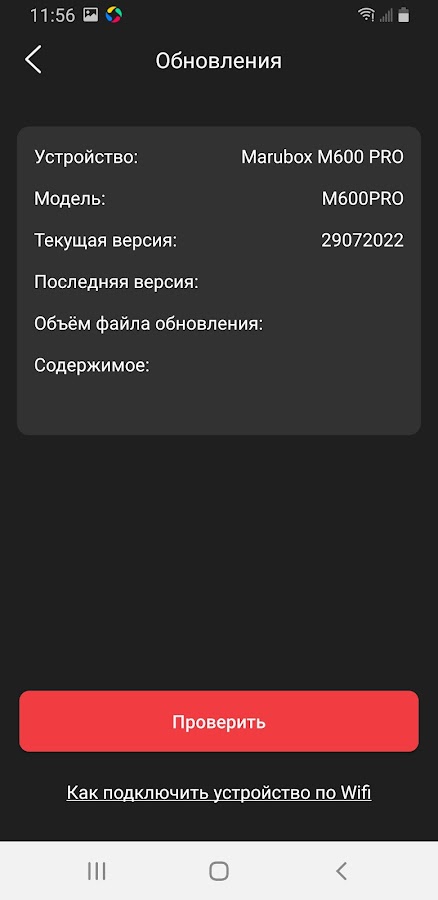Select the M600PRO model value
Screen dimensions: 438x900
coord(362,199)
